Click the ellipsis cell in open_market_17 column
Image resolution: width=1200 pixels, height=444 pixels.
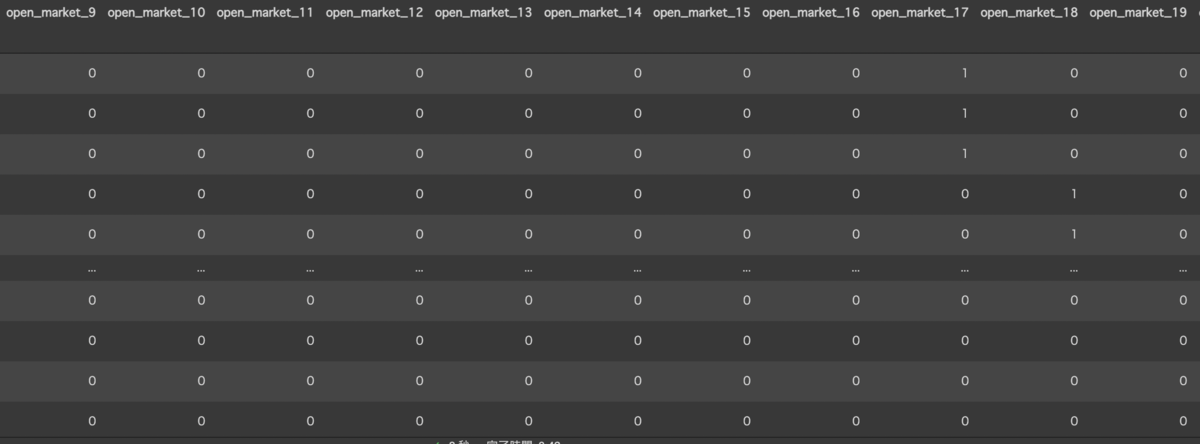pyautogui.click(x=964, y=269)
